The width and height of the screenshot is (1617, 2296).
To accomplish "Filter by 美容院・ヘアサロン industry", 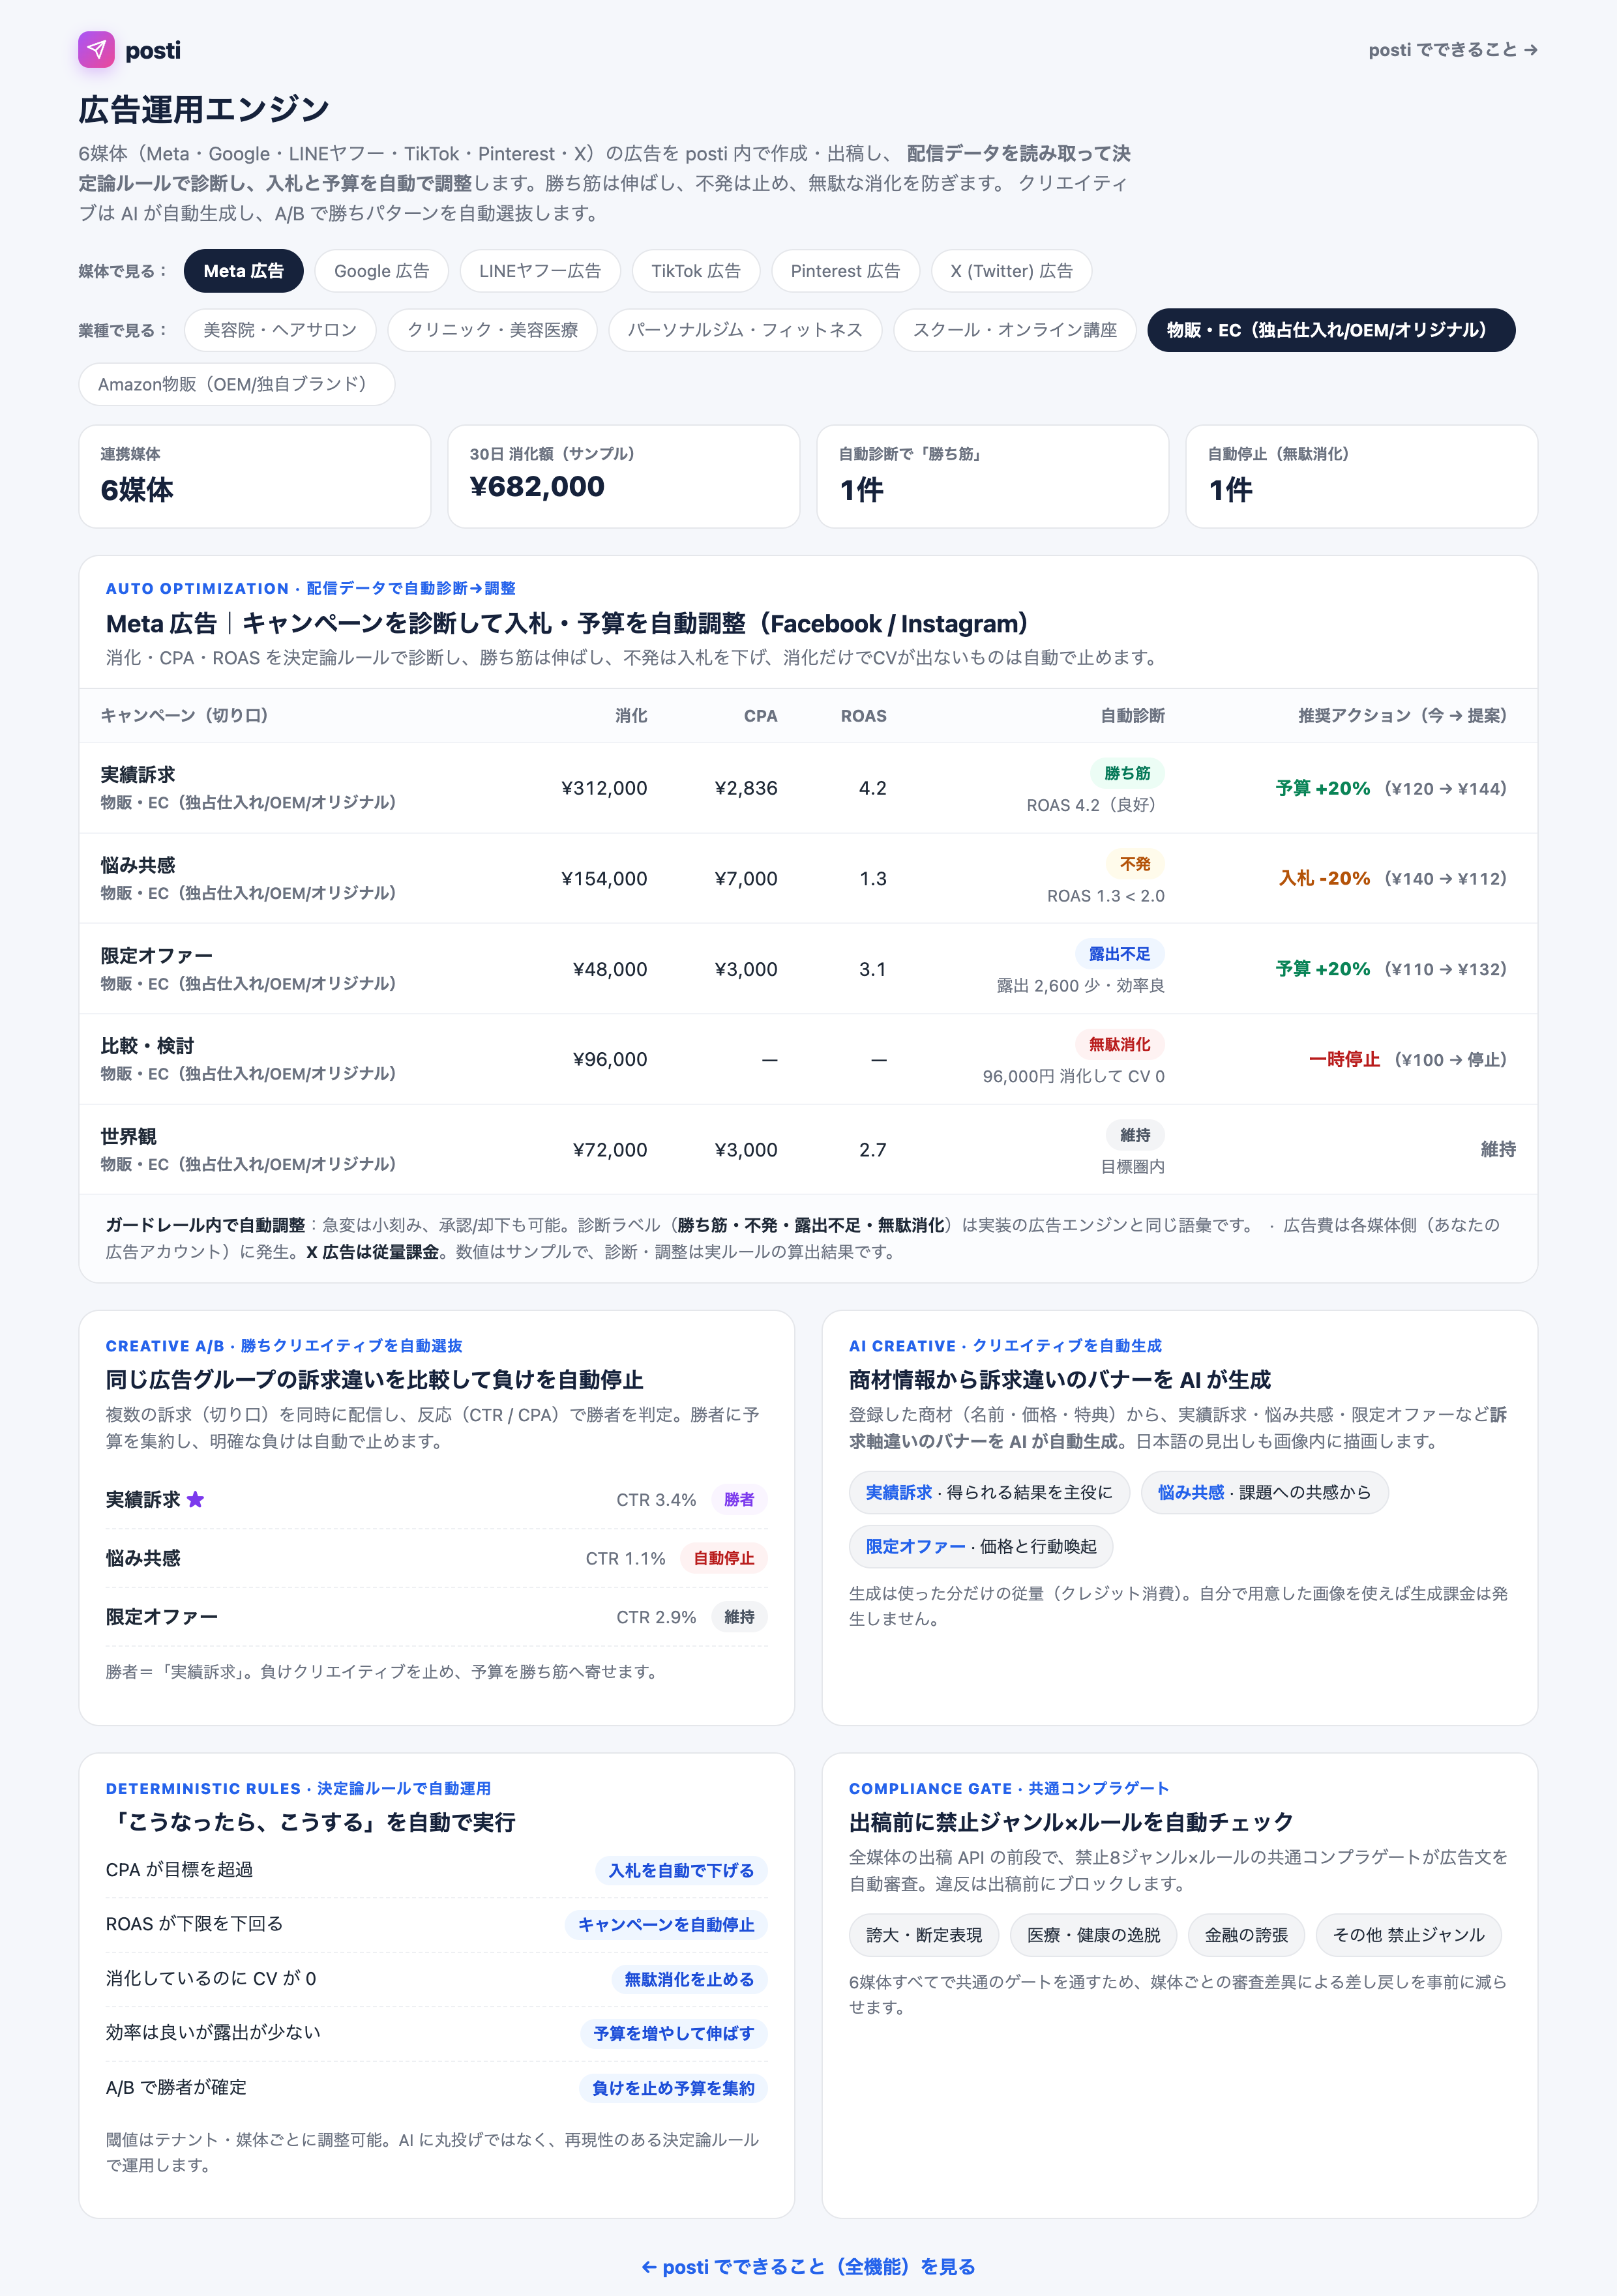I will coord(280,330).
